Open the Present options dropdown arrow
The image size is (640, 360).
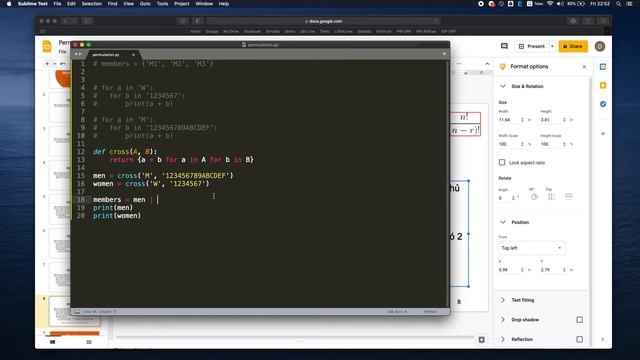tap(552, 46)
